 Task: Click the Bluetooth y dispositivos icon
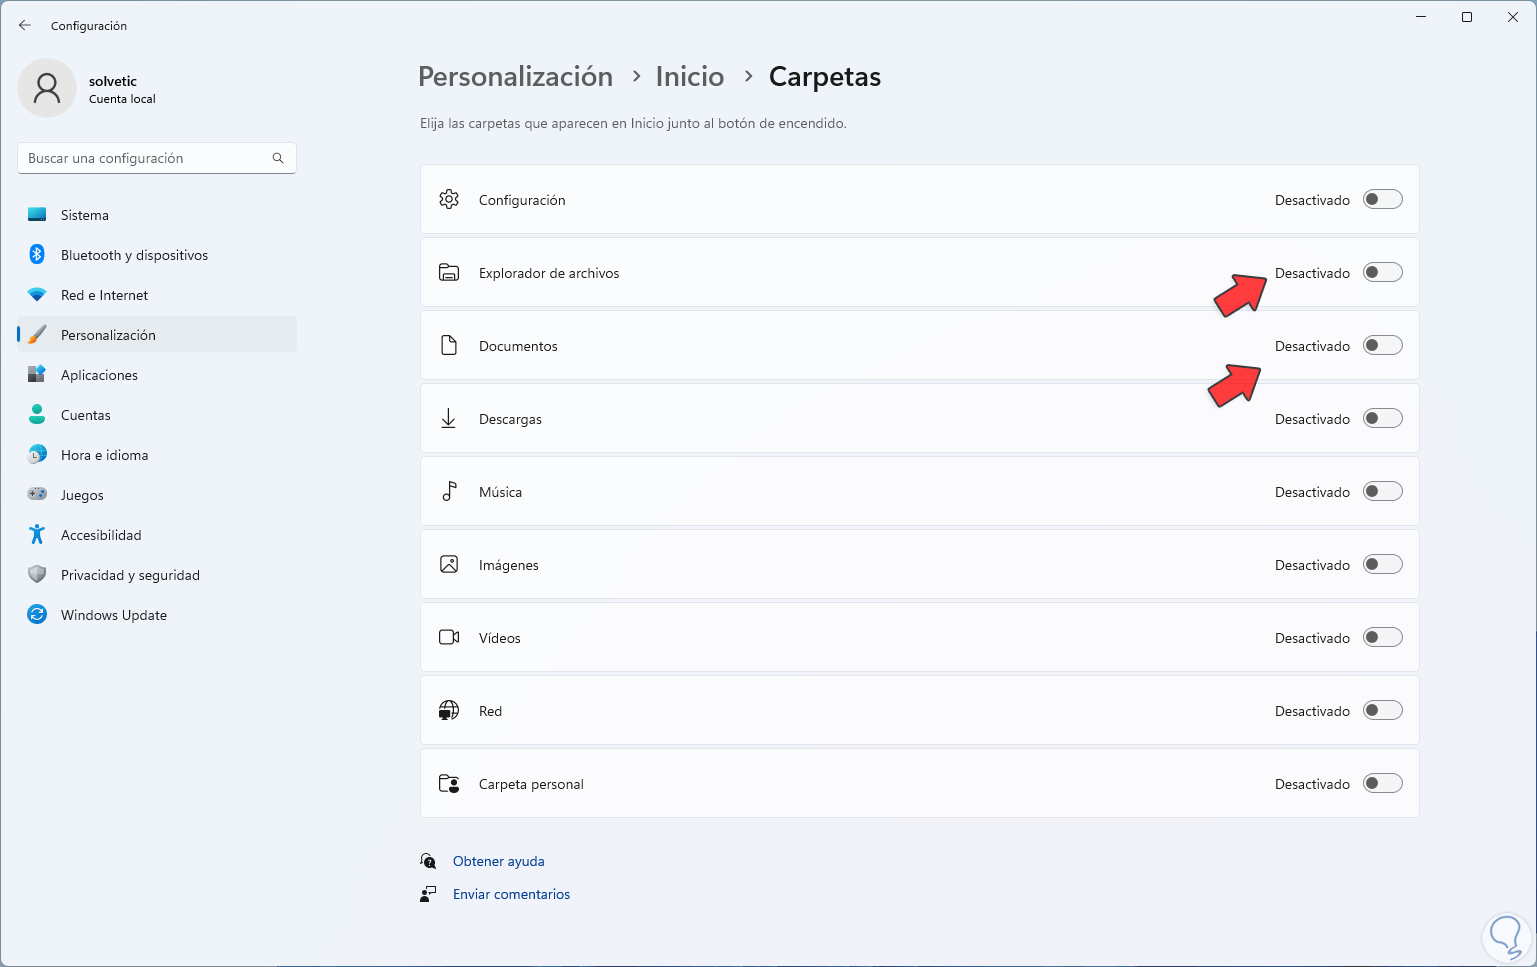(x=37, y=255)
